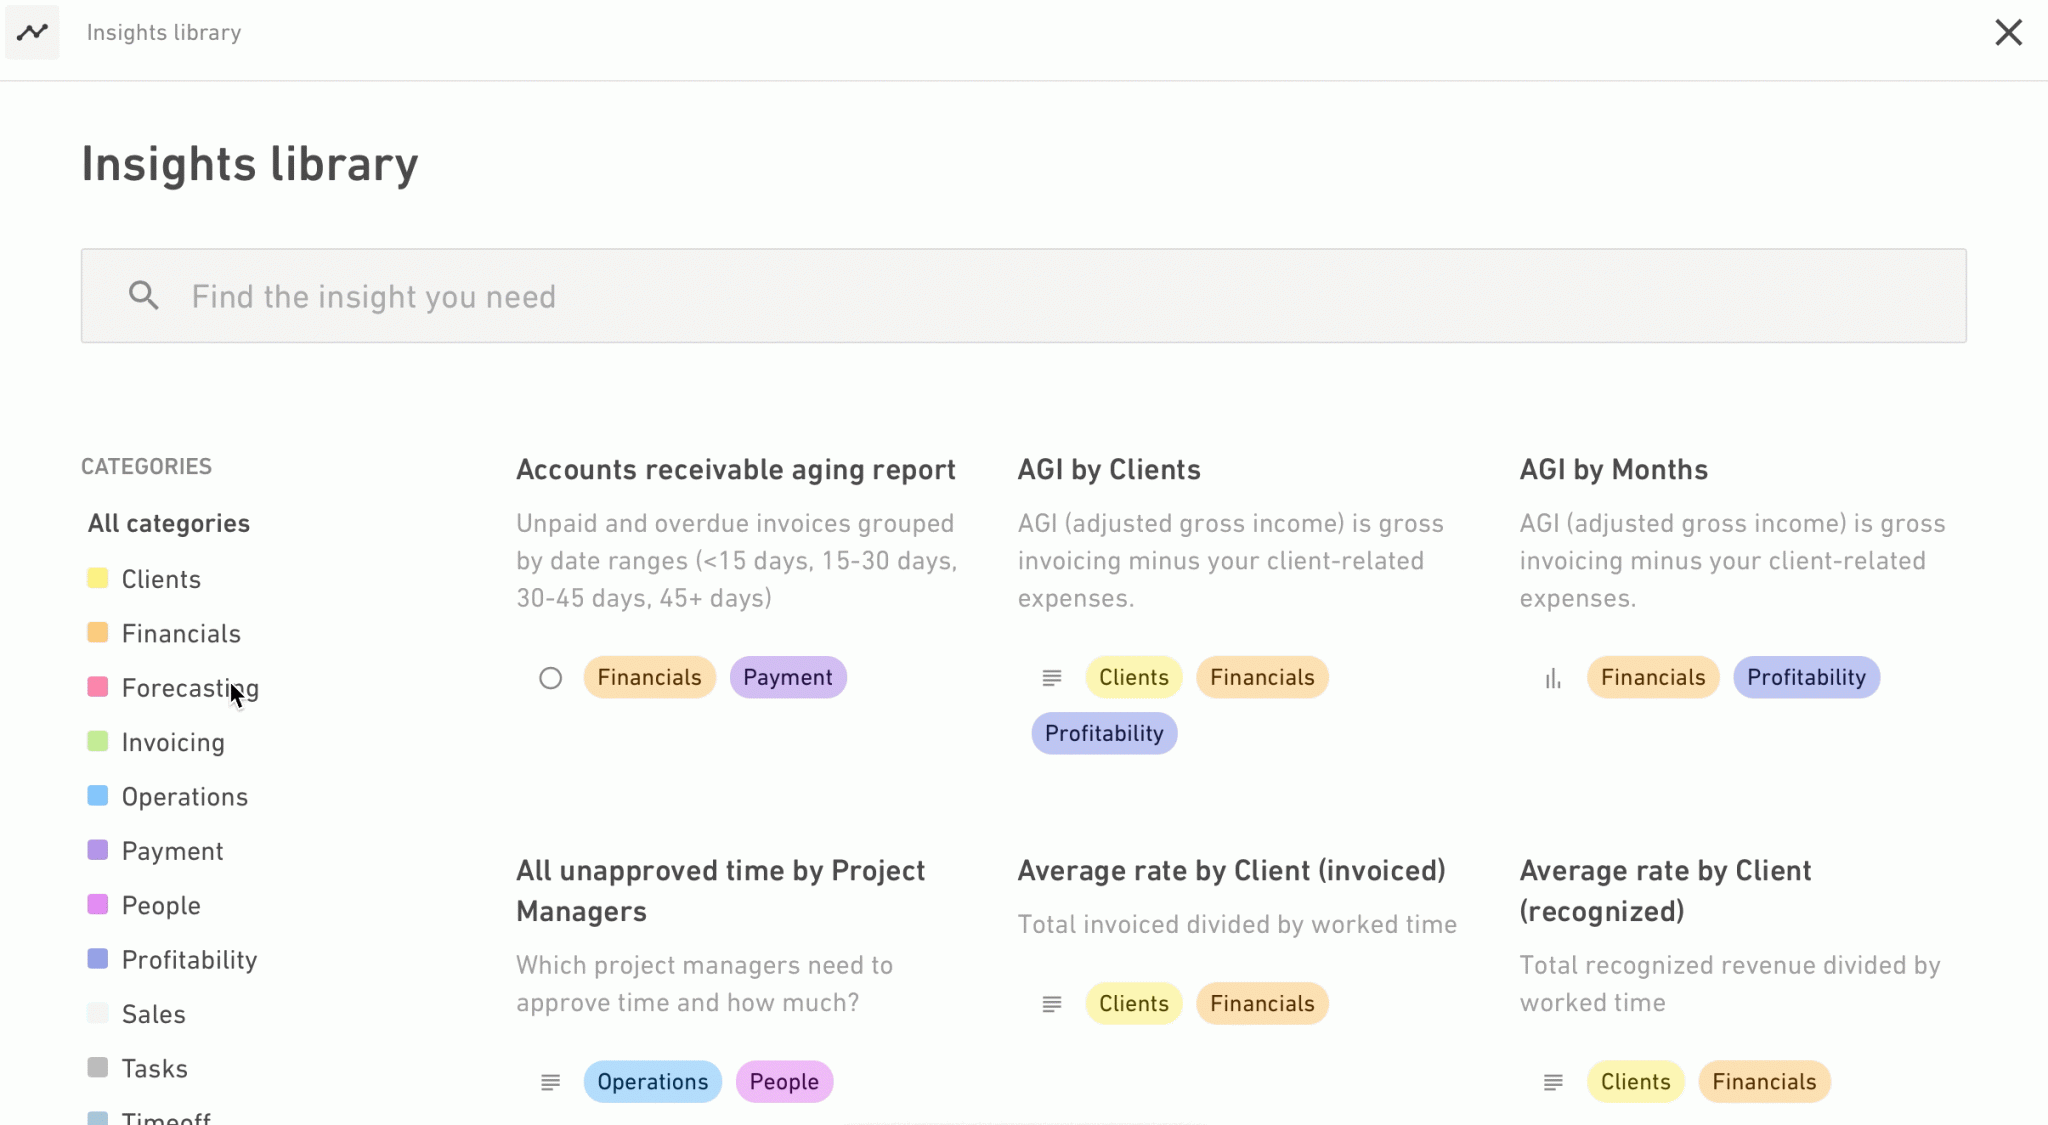Screen dimensions: 2048x1125
Task: Click the Insights chart icon in header
Action: pos(32,32)
